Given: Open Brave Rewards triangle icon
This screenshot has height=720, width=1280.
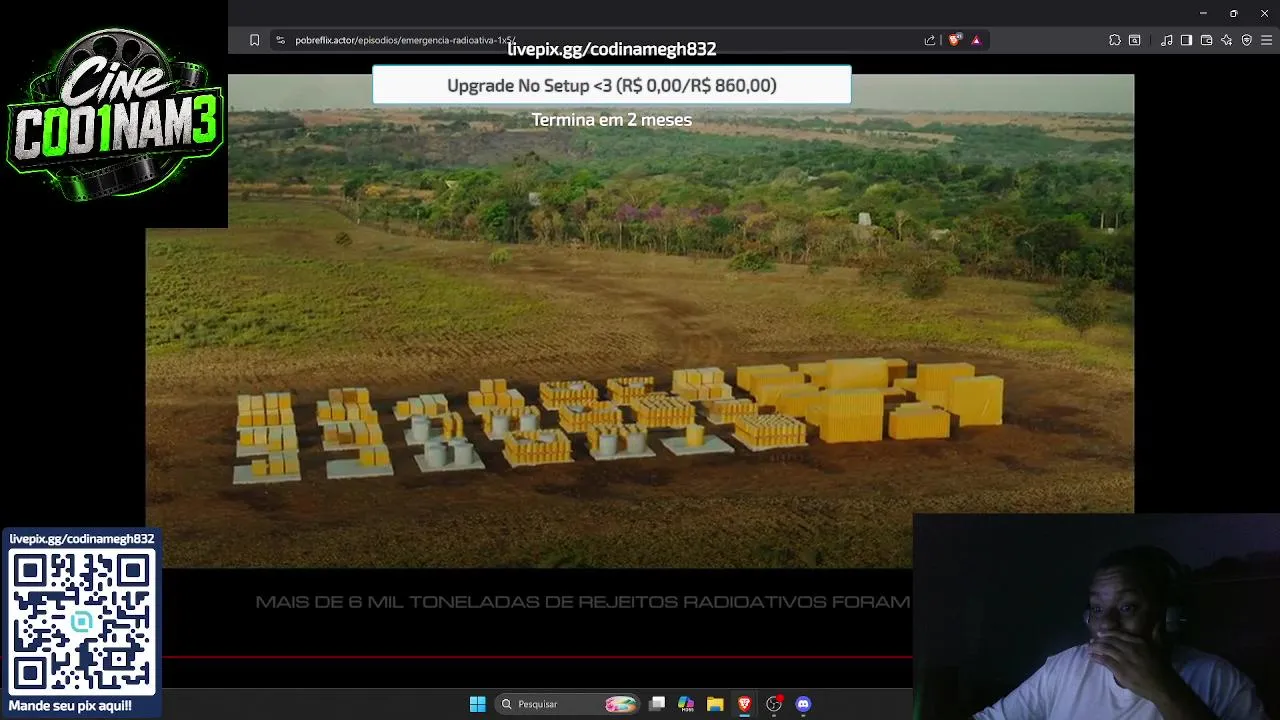Looking at the screenshot, I should point(976,40).
